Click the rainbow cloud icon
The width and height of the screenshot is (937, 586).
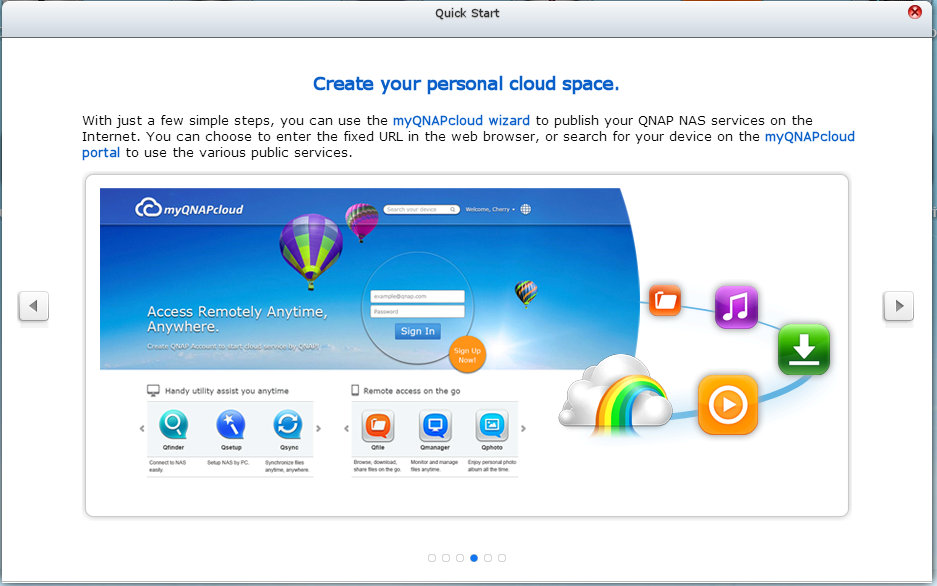[x=615, y=394]
